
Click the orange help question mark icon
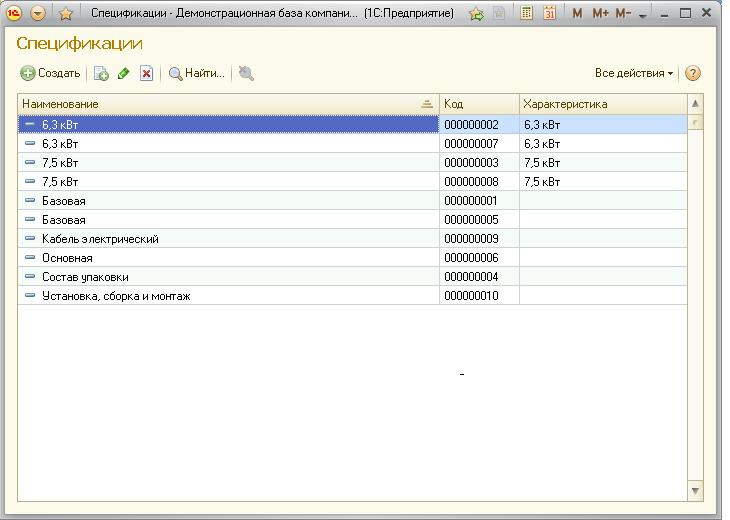point(692,74)
